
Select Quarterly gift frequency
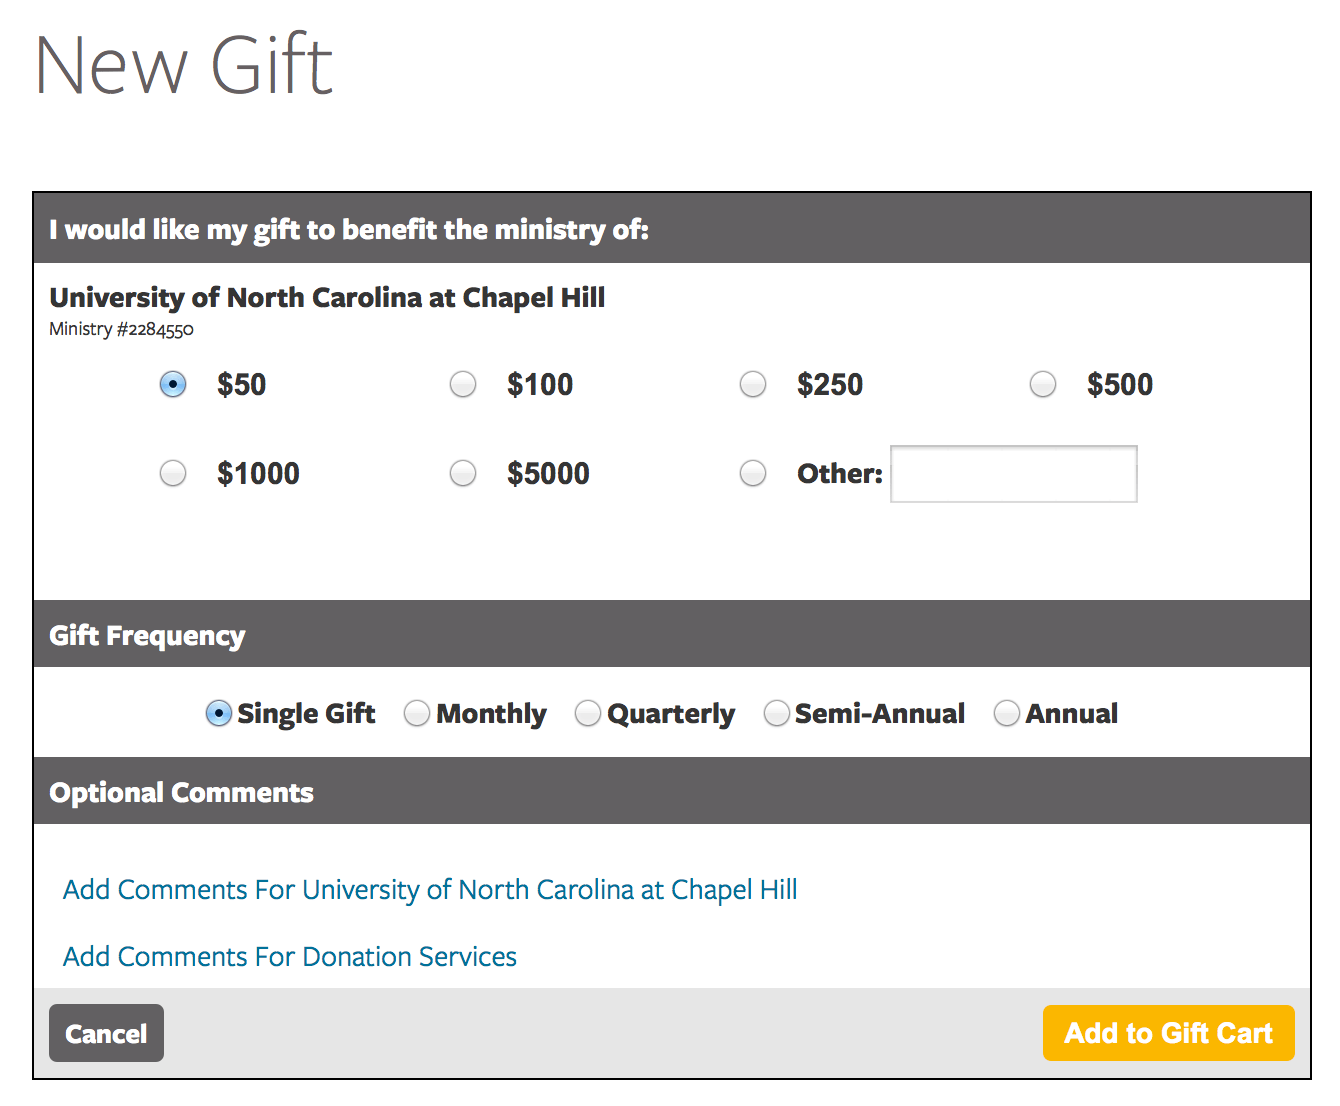click(x=588, y=713)
